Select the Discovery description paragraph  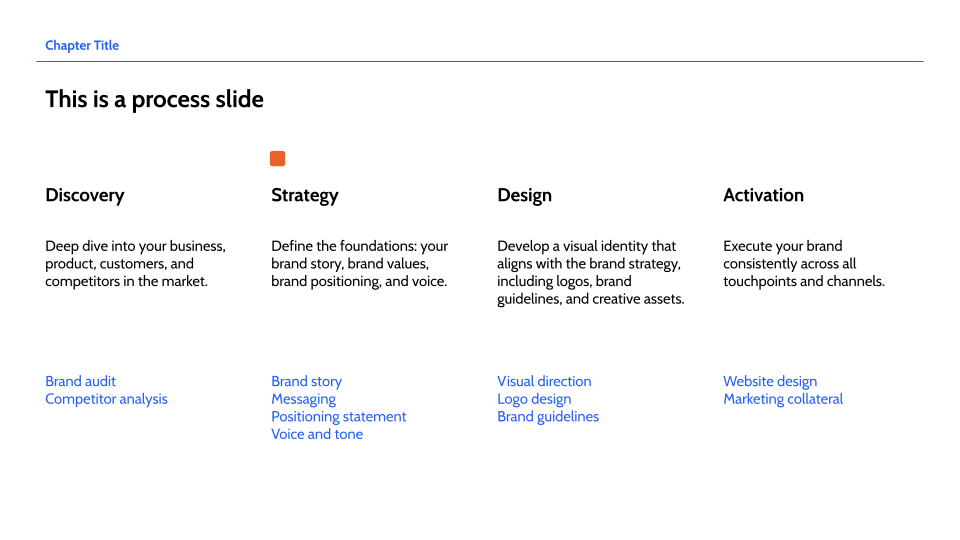(x=135, y=264)
